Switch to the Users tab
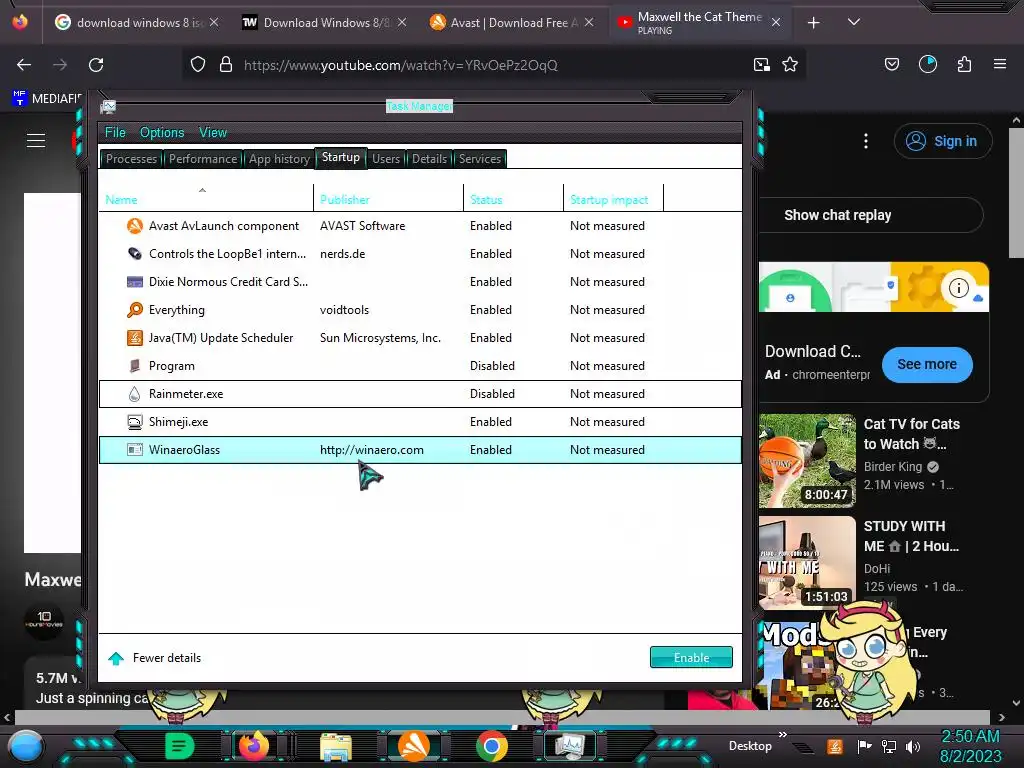1024x768 pixels. click(386, 159)
